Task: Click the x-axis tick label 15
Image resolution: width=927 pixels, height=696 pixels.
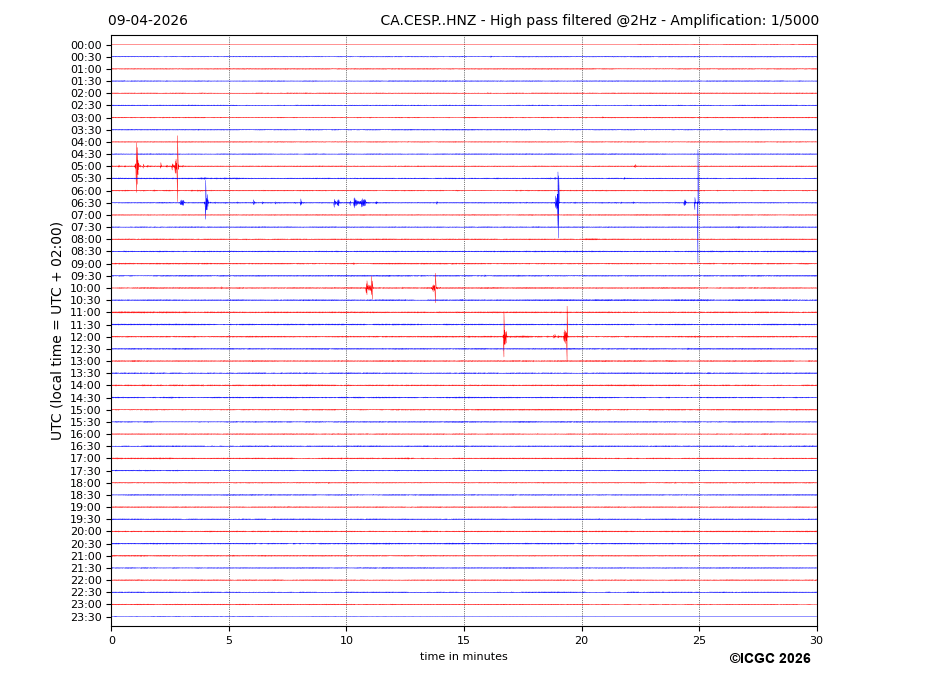Action: click(464, 640)
